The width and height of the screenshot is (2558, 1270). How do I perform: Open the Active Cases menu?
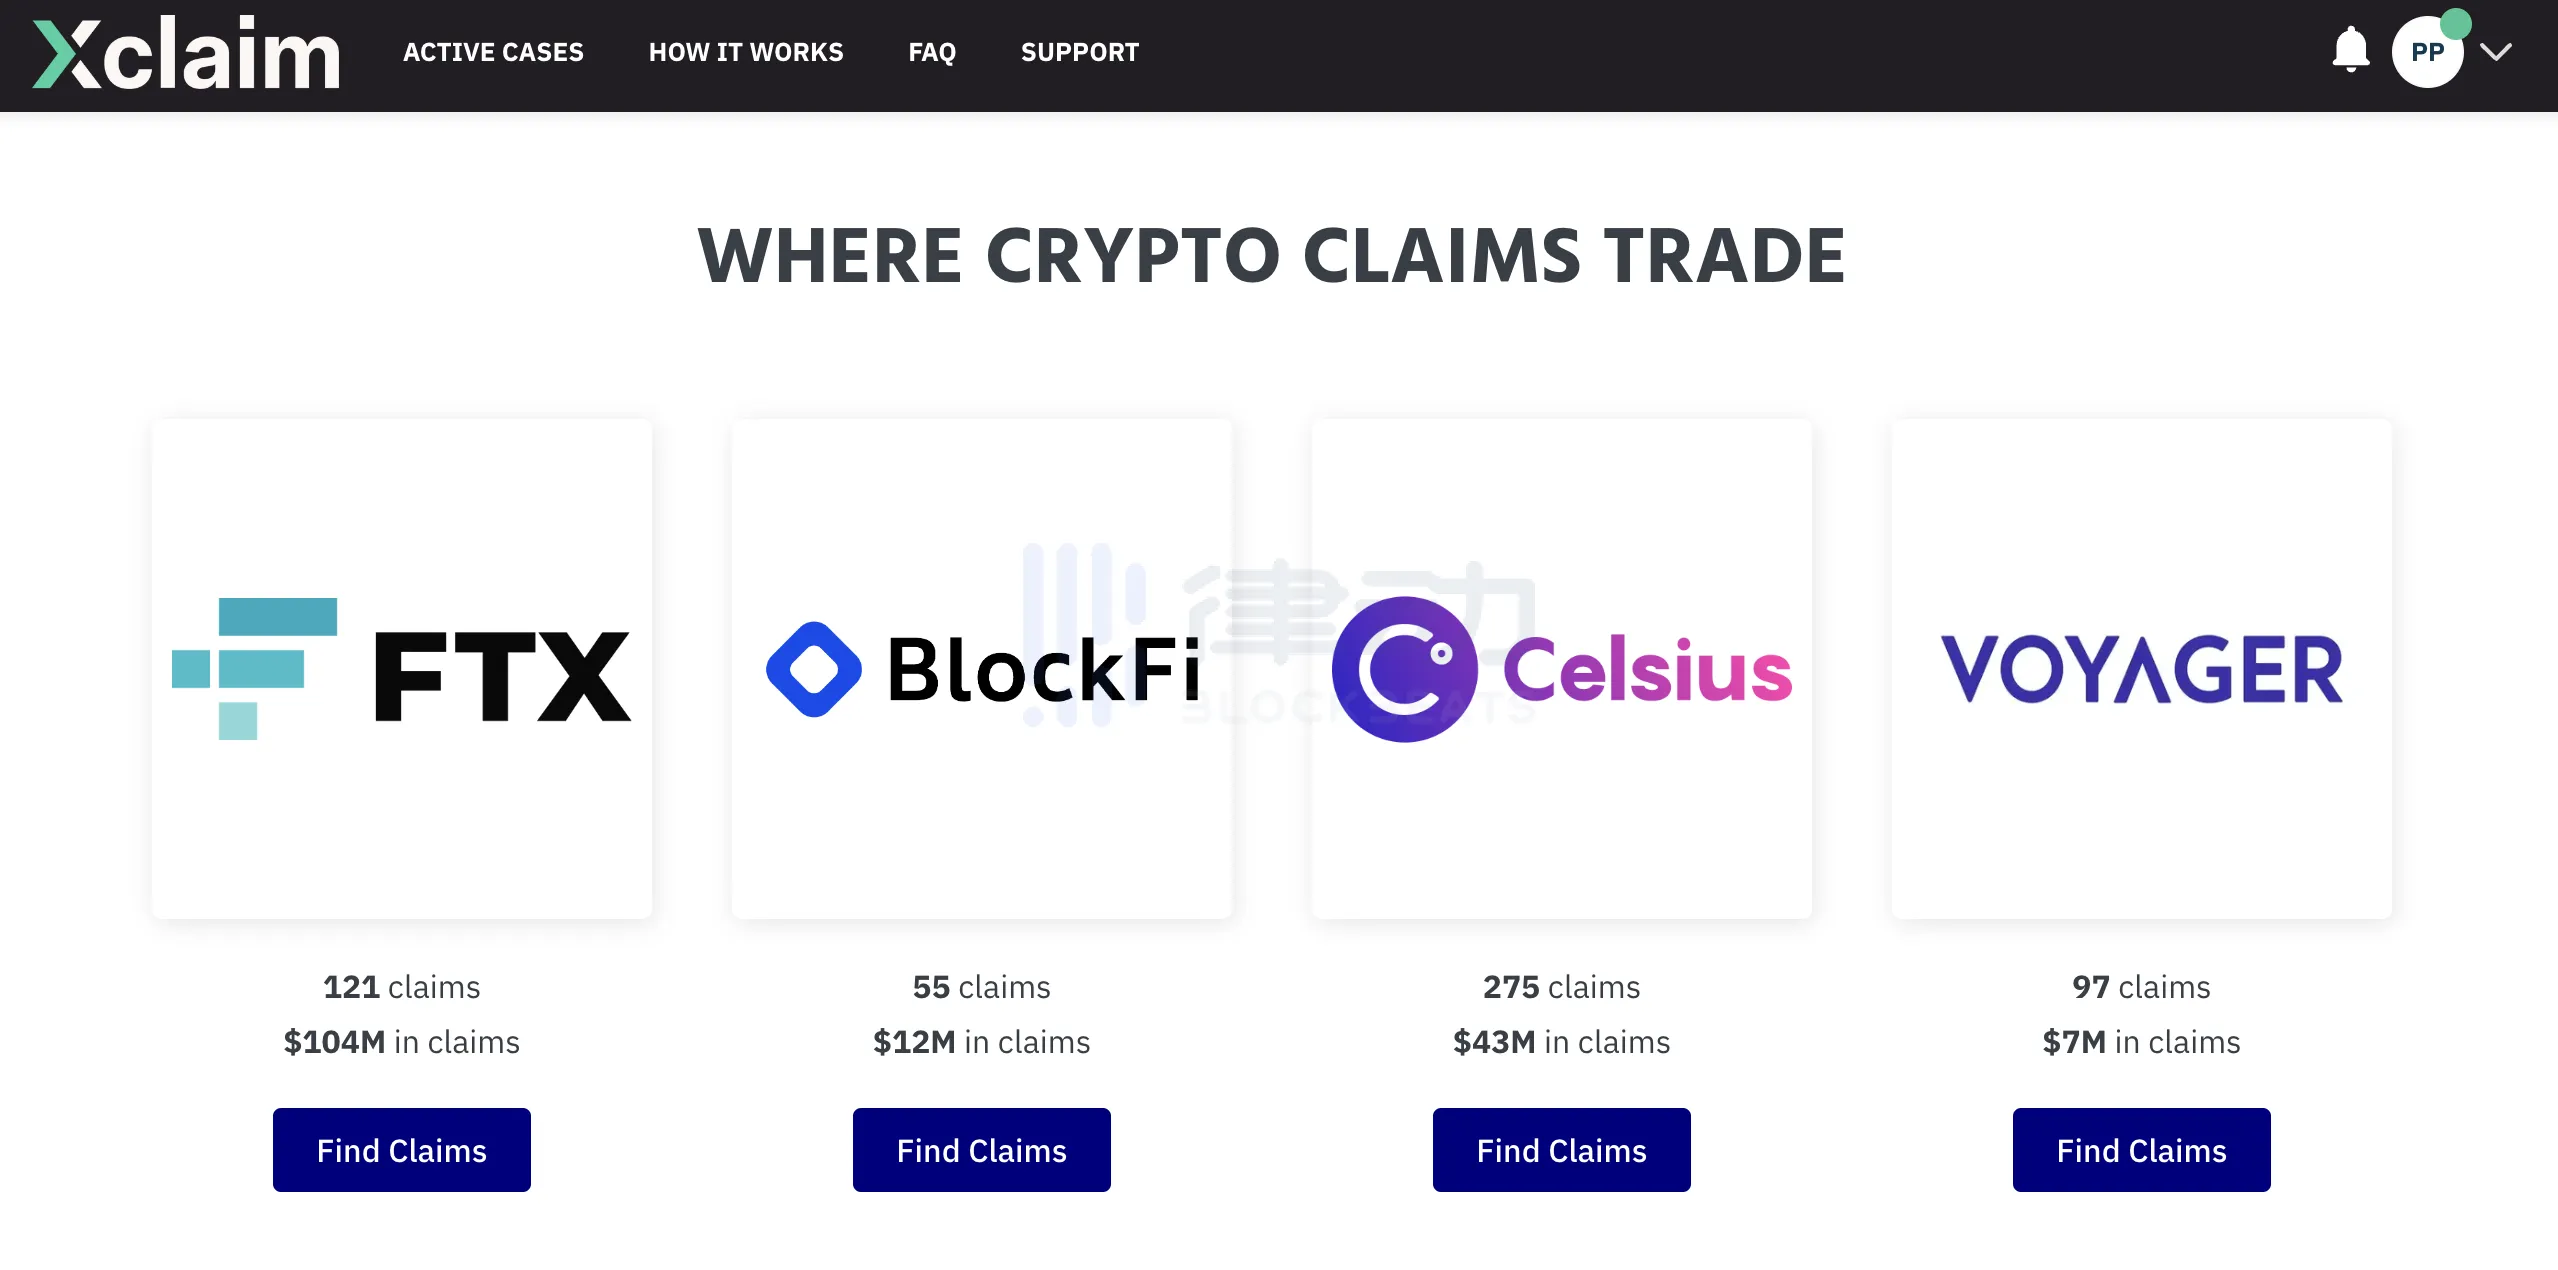point(493,53)
